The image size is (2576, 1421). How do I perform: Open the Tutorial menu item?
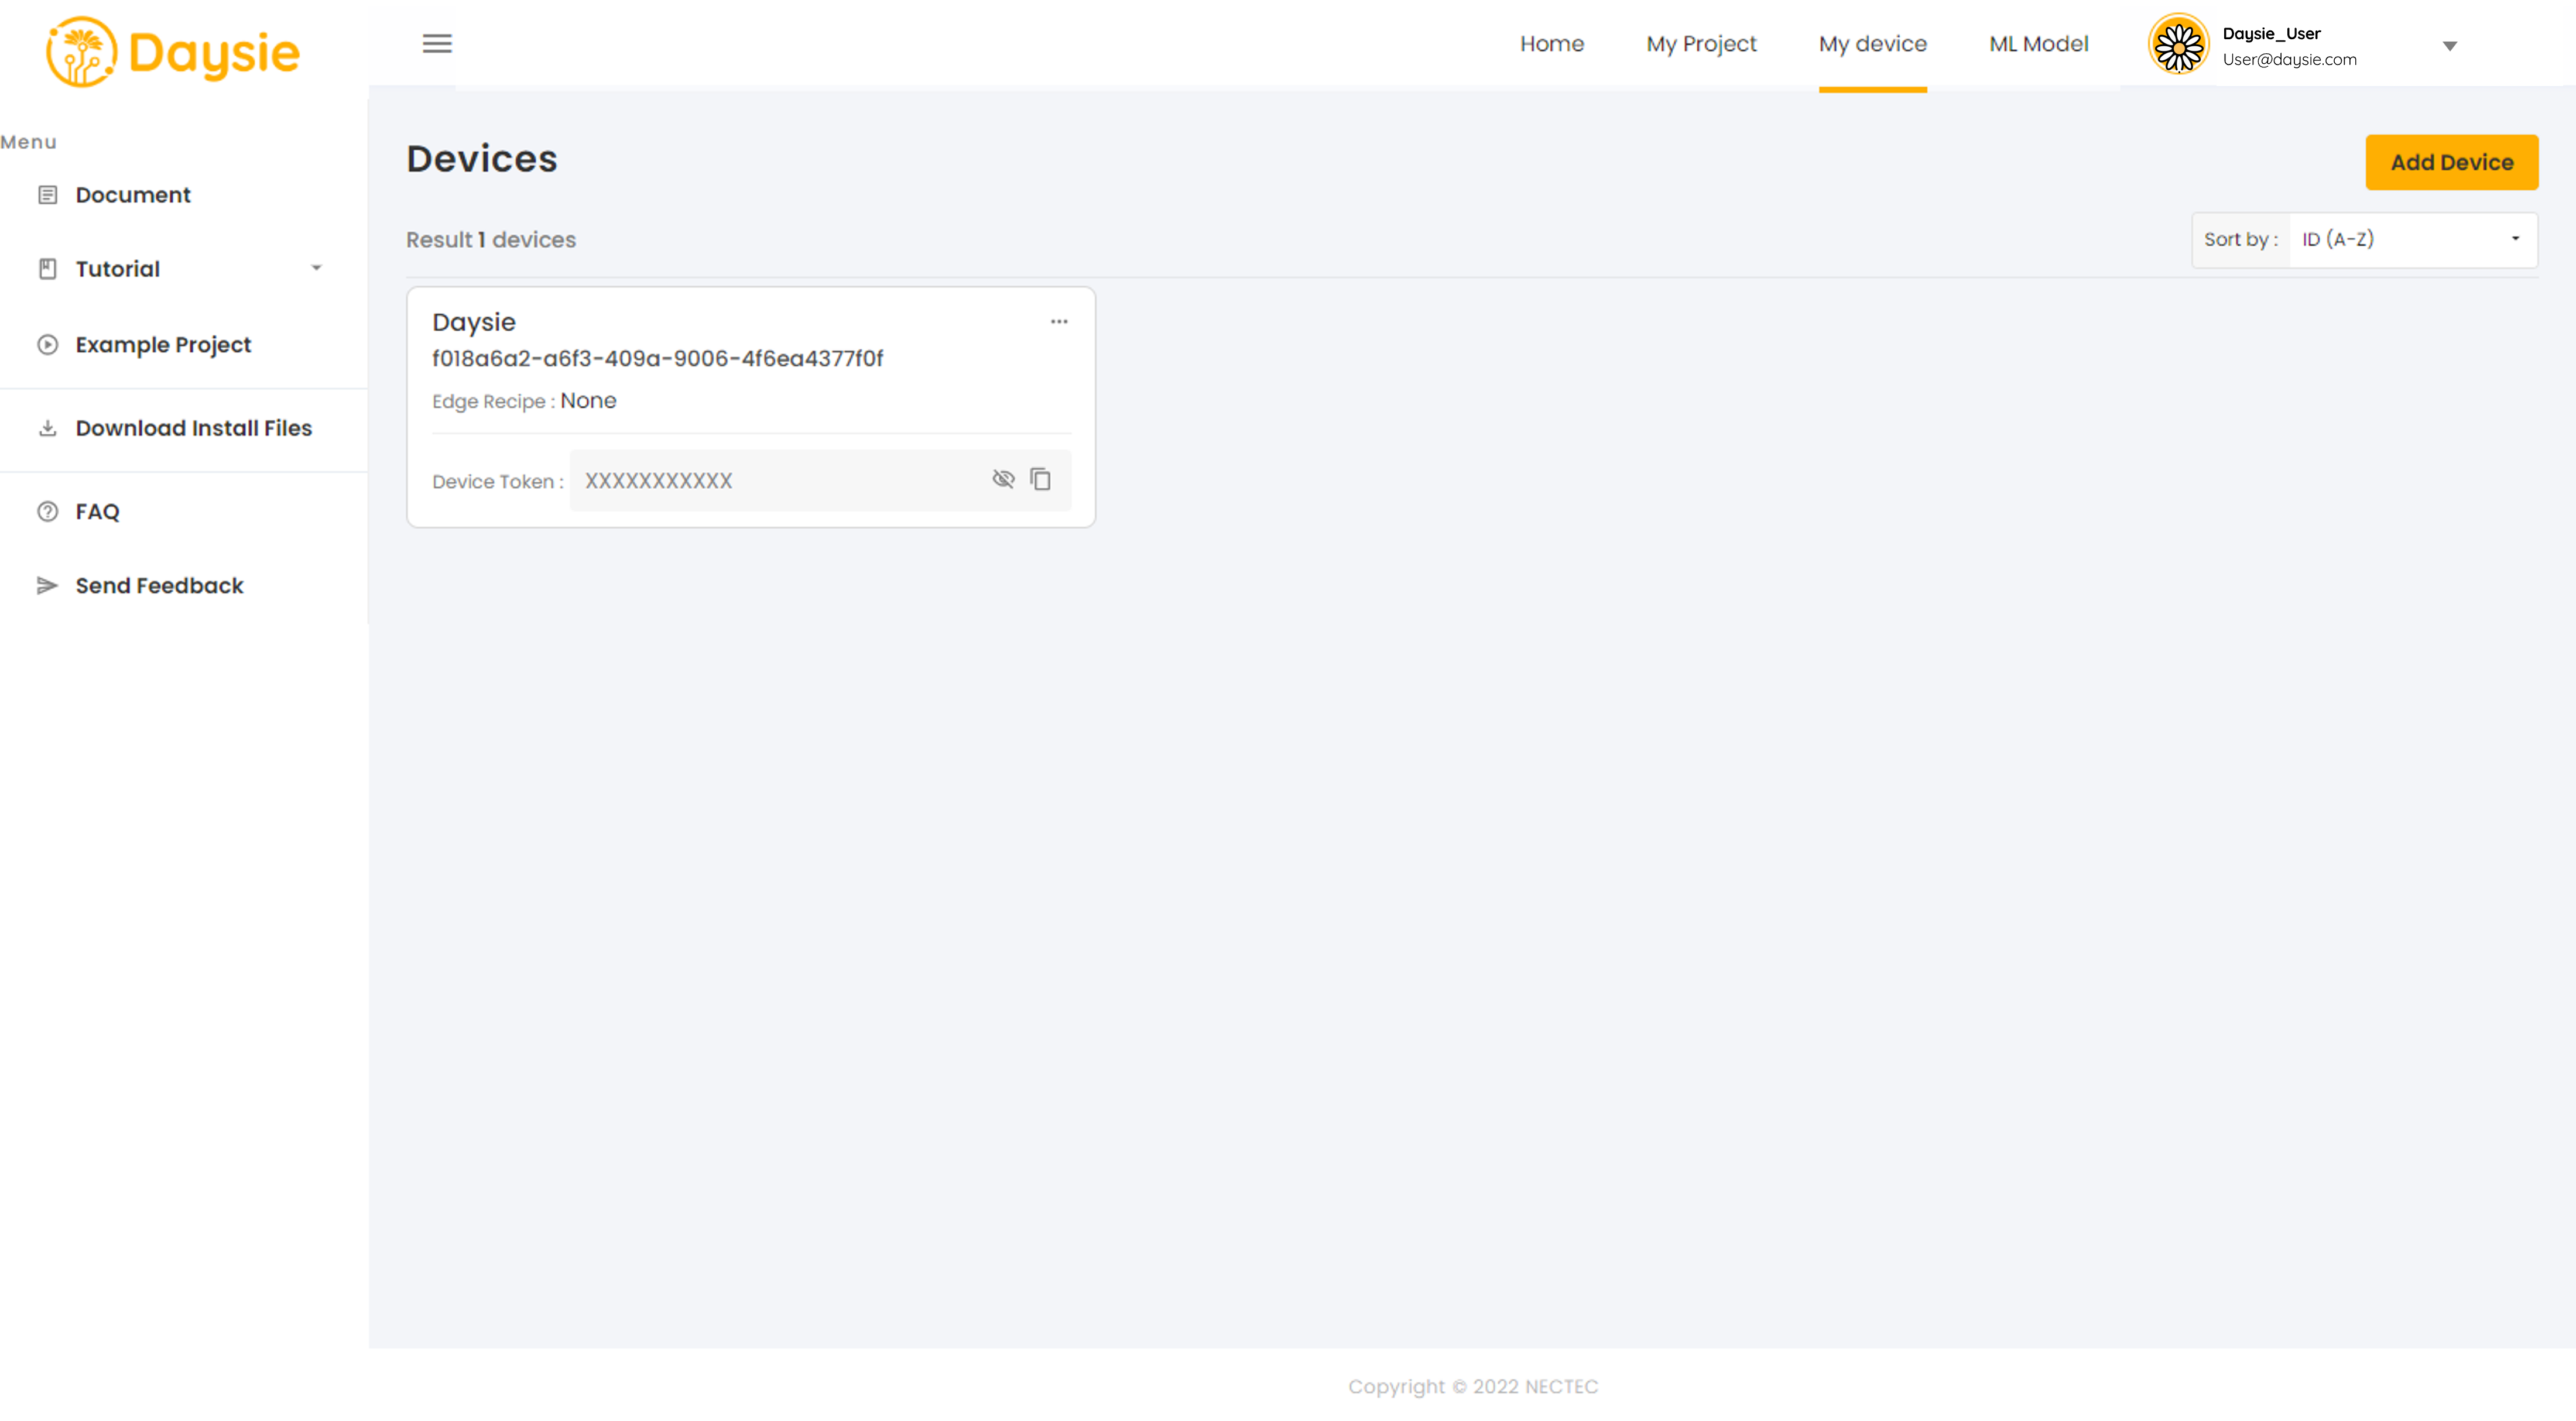click(117, 269)
